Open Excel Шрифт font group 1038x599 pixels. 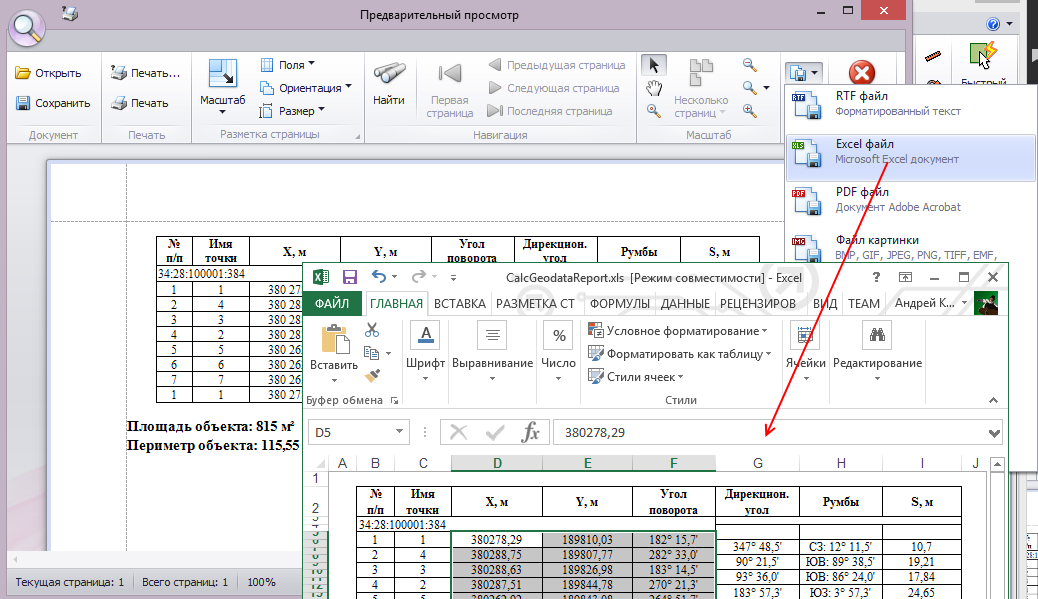click(425, 352)
